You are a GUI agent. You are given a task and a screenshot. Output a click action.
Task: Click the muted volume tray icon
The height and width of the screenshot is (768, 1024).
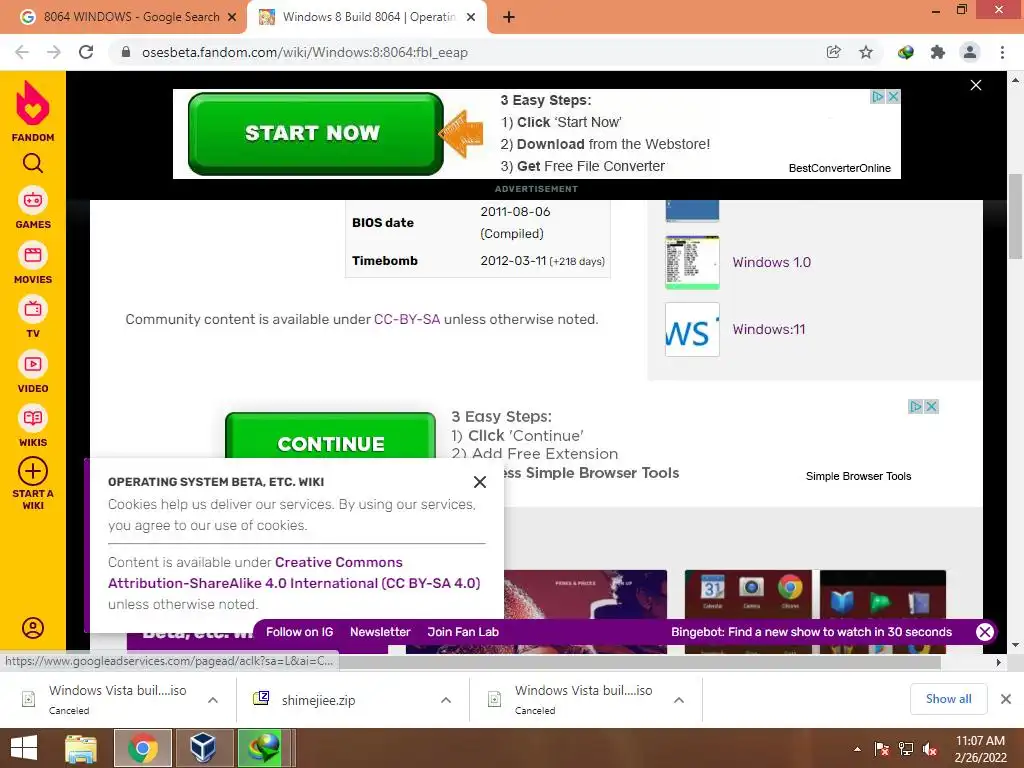930,748
